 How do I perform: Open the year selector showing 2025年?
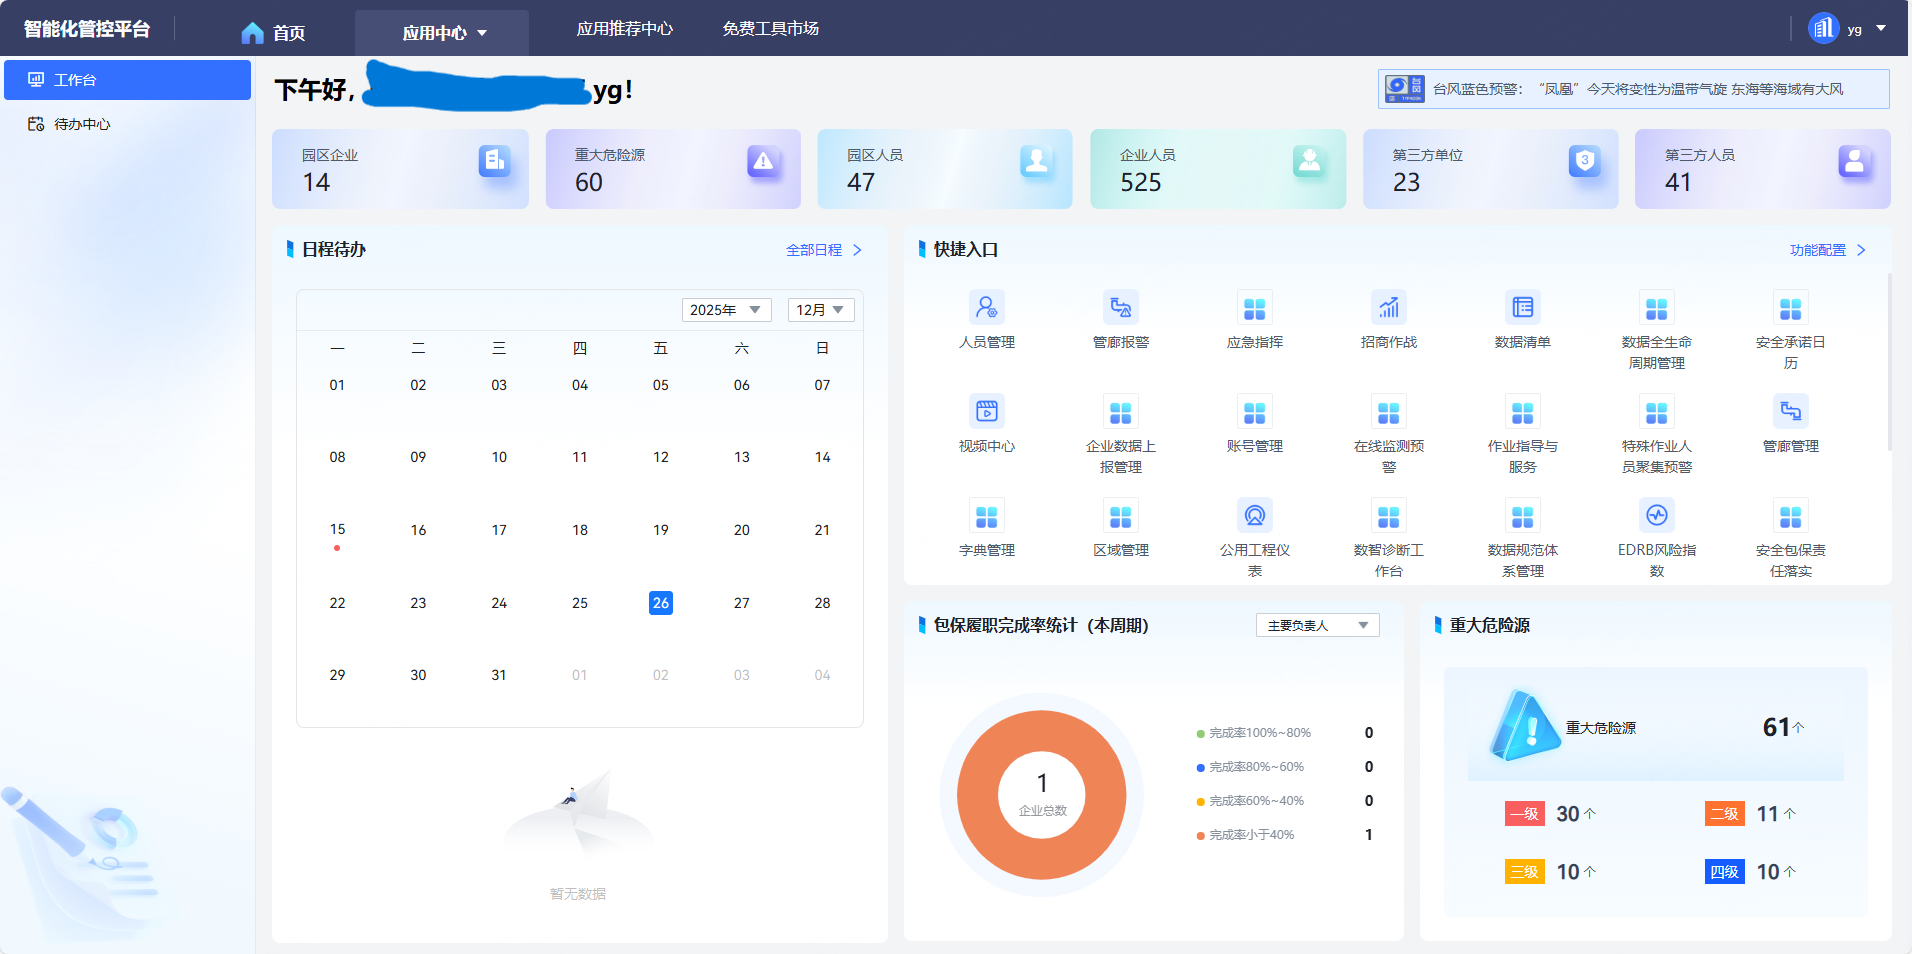[727, 310]
